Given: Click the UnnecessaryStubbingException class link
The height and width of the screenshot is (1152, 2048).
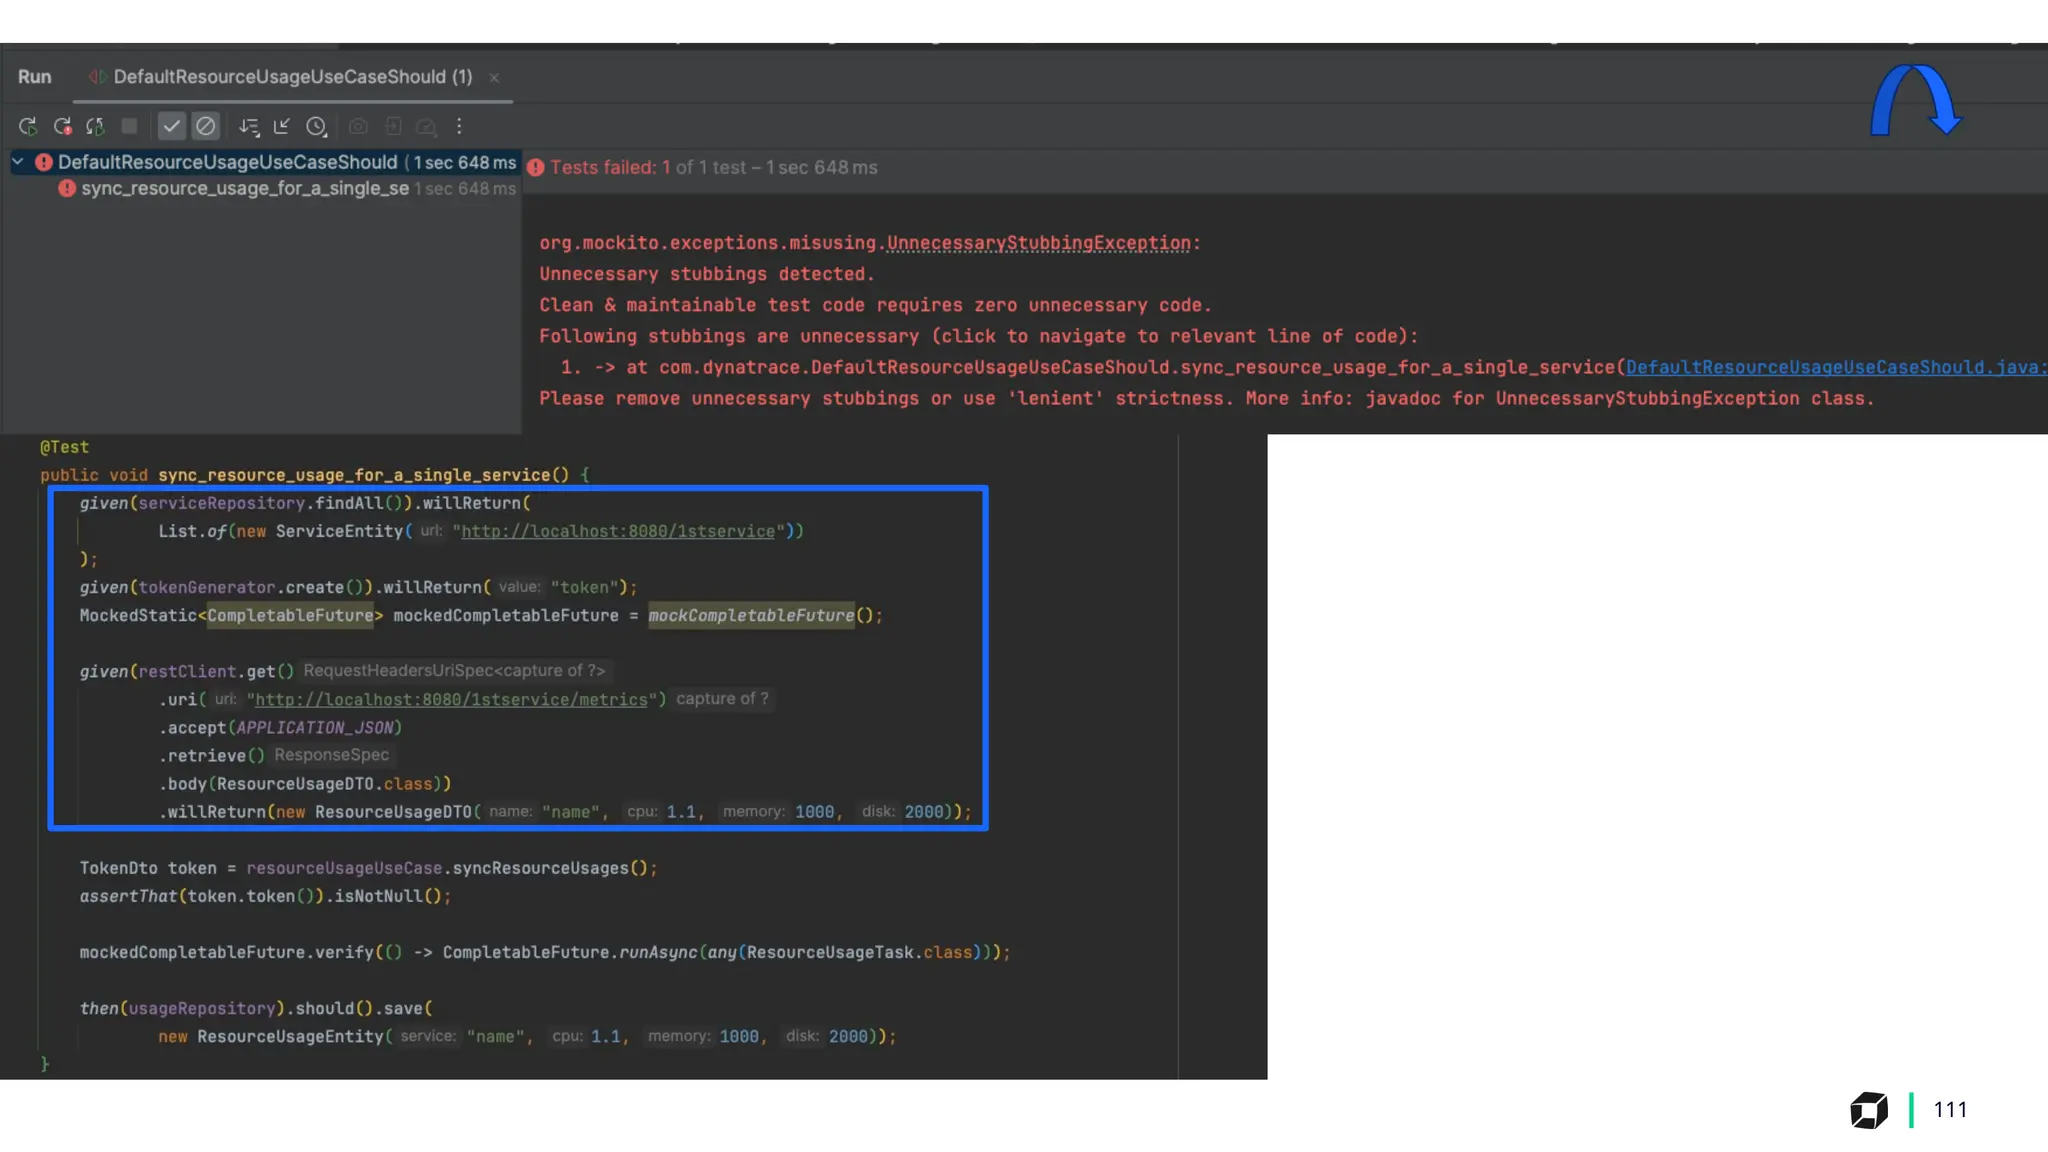Looking at the screenshot, I should (x=1038, y=243).
